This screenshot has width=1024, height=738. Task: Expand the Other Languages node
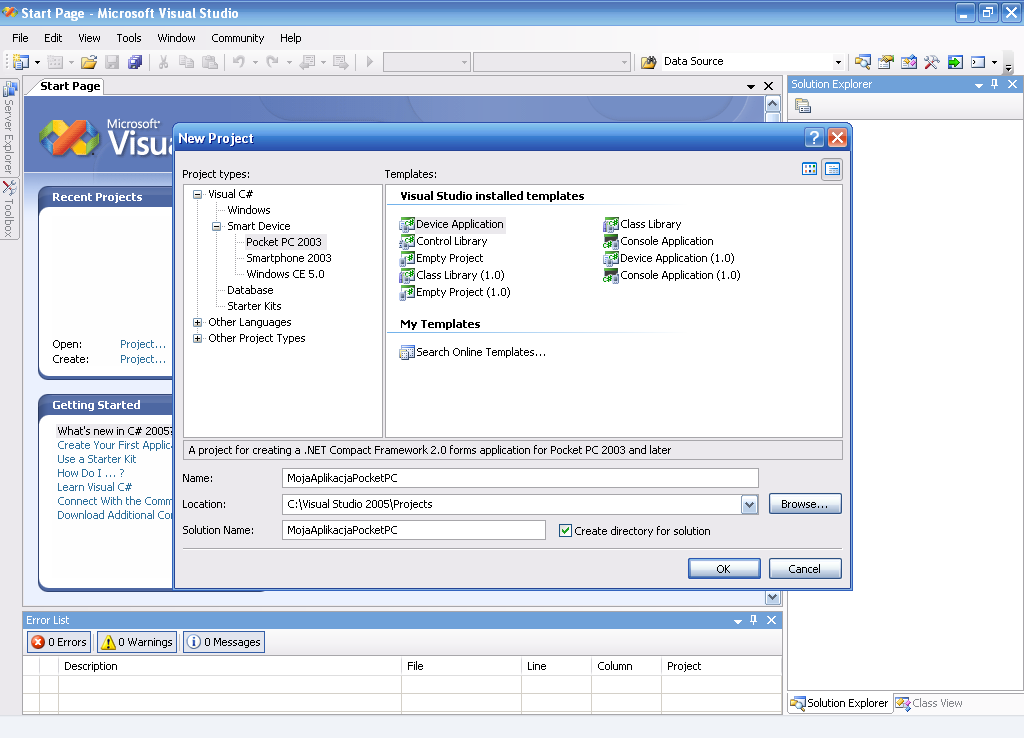197,323
